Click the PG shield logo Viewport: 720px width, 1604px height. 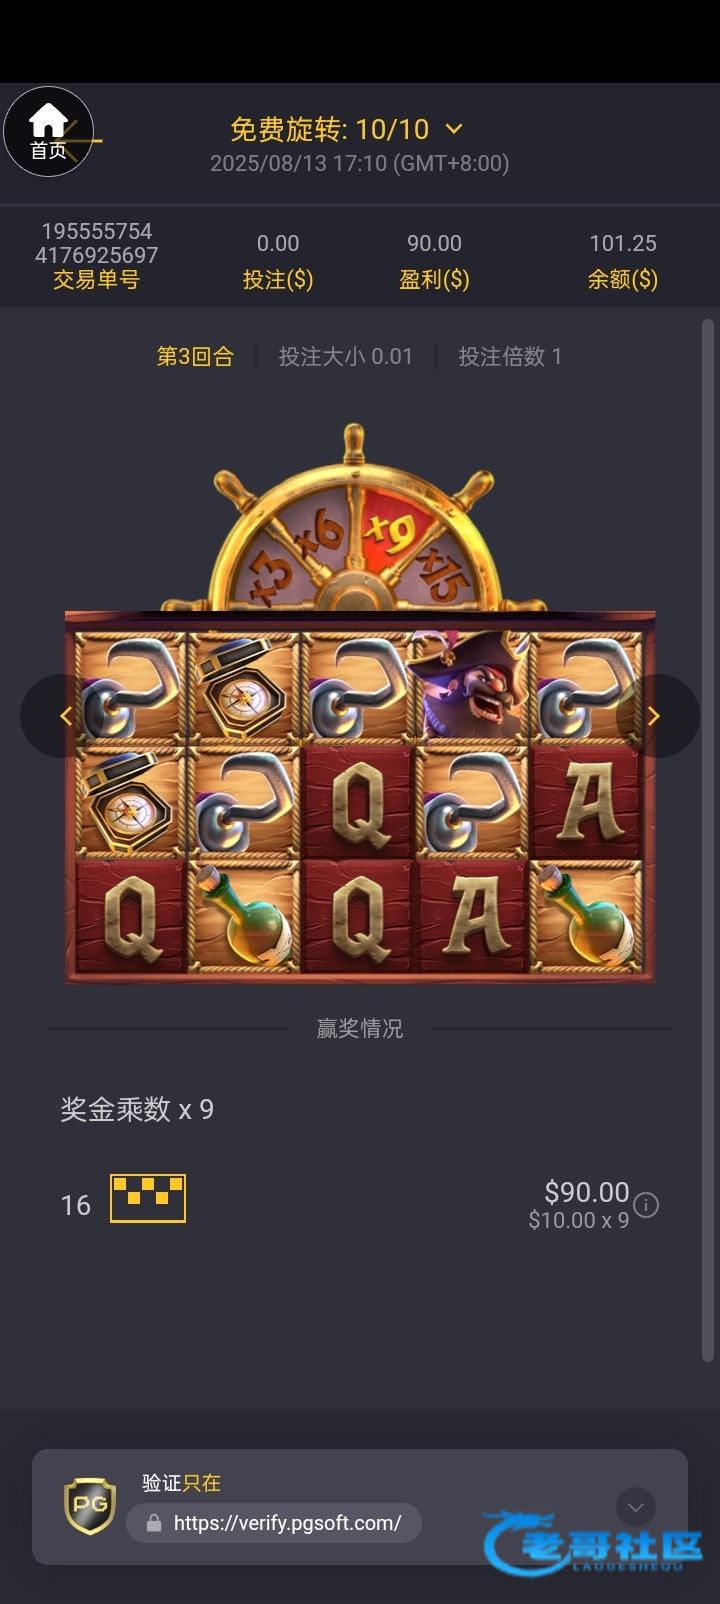[x=90, y=1506]
